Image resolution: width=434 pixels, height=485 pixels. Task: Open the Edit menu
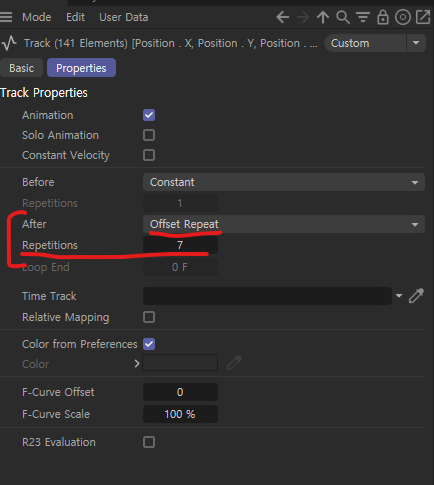click(75, 17)
